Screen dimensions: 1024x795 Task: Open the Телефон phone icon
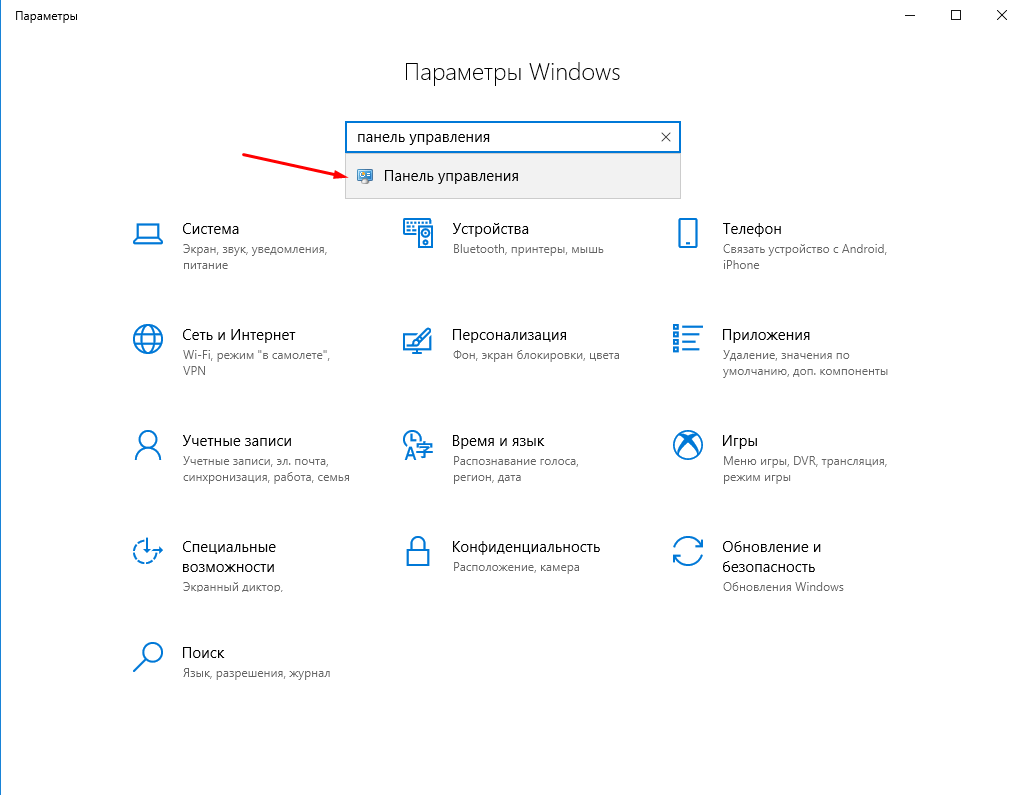tap(688, 233)
